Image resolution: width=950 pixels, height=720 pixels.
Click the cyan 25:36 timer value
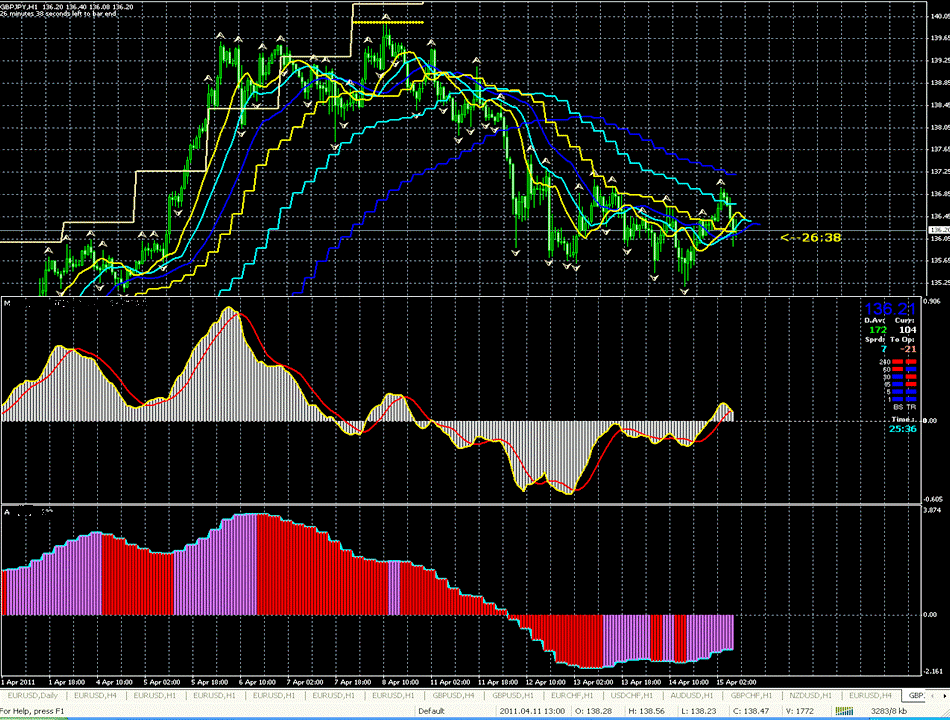tap(903, 429)
